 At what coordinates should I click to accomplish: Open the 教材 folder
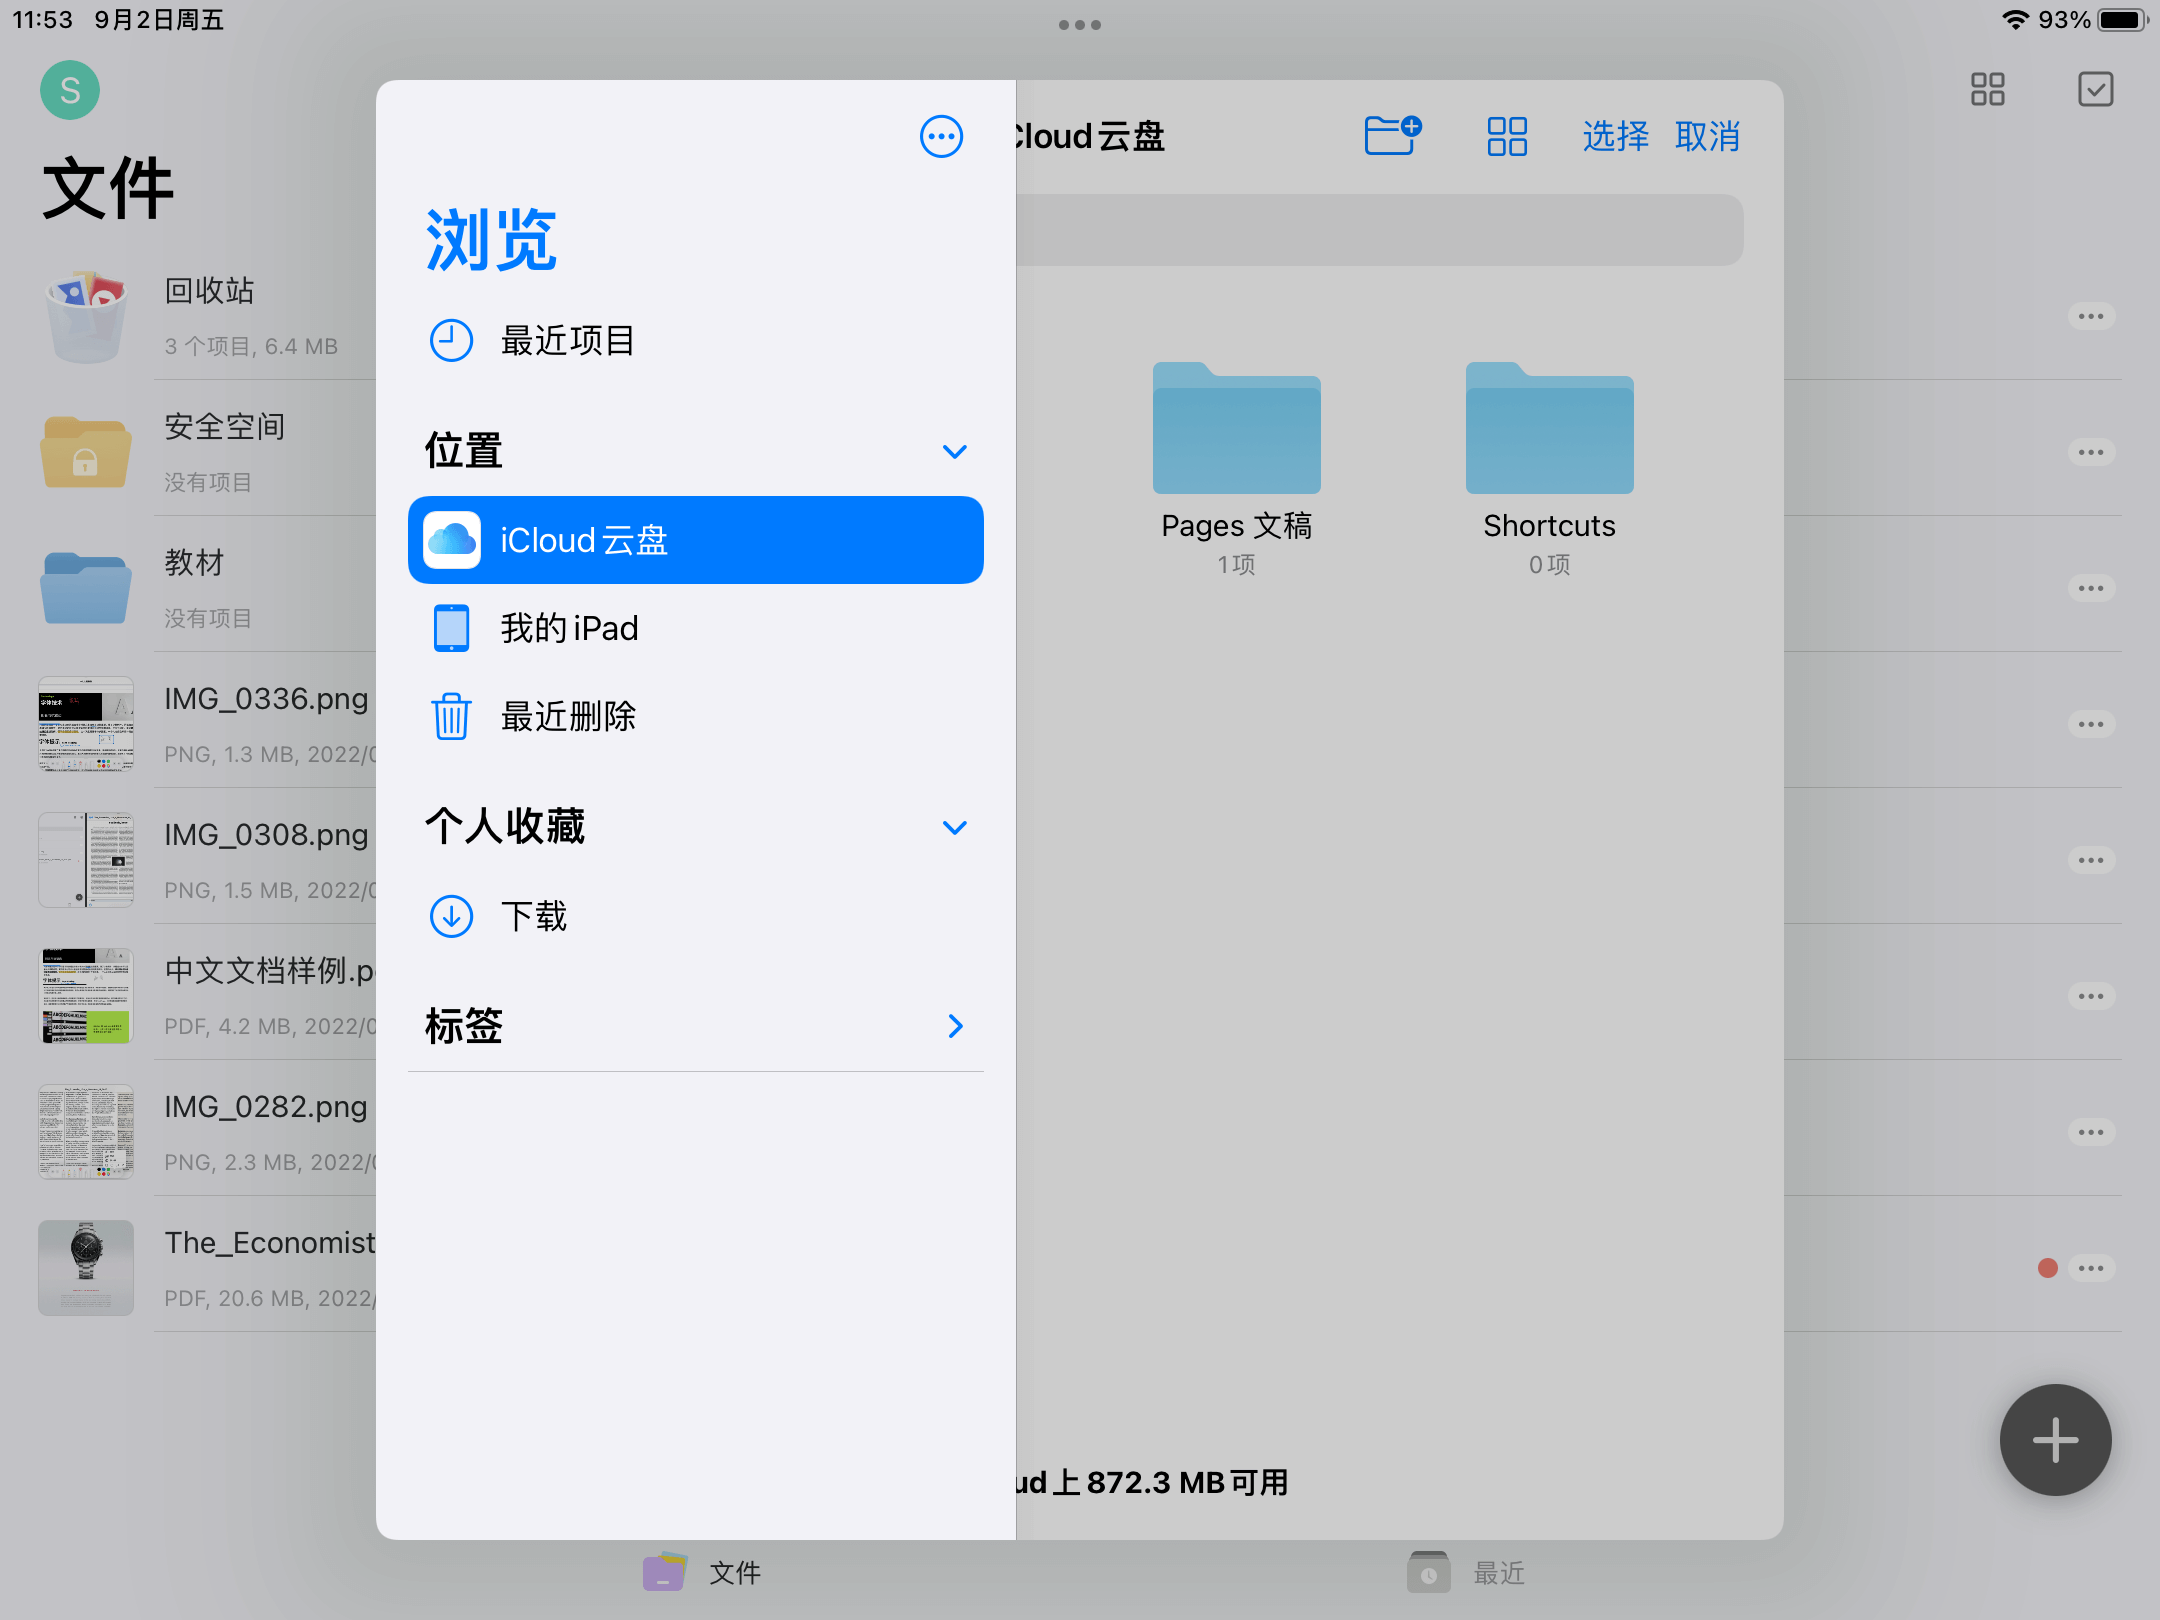pyautogui.click(x=86, y=588)
